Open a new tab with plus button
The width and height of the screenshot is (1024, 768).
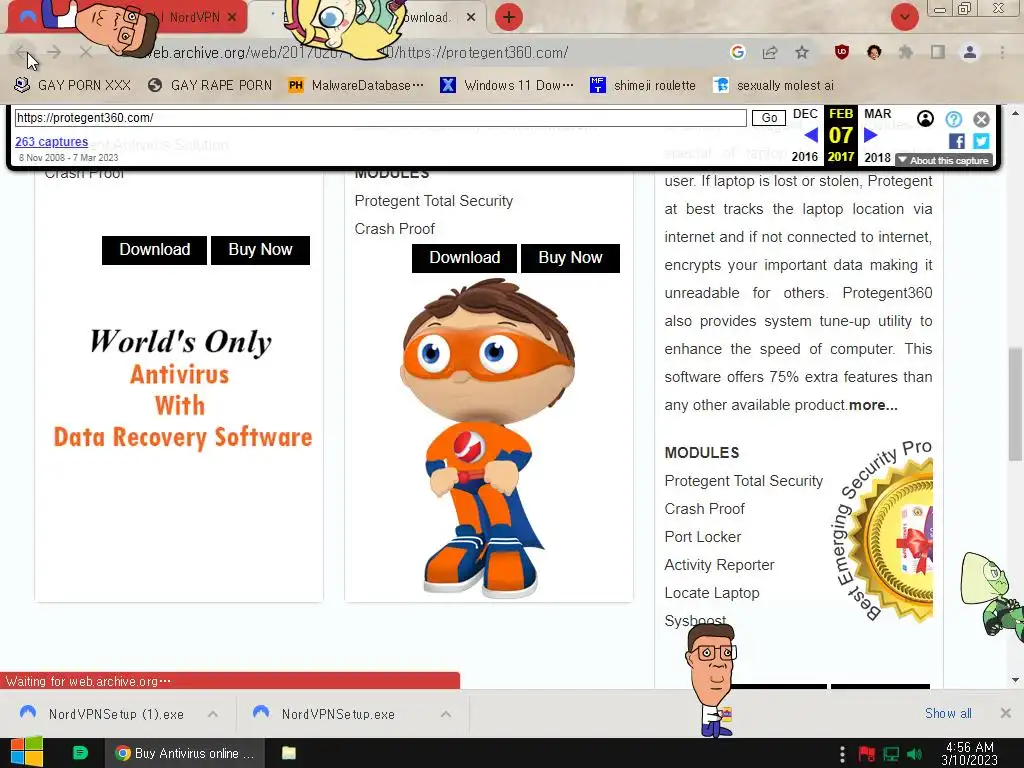509,17
